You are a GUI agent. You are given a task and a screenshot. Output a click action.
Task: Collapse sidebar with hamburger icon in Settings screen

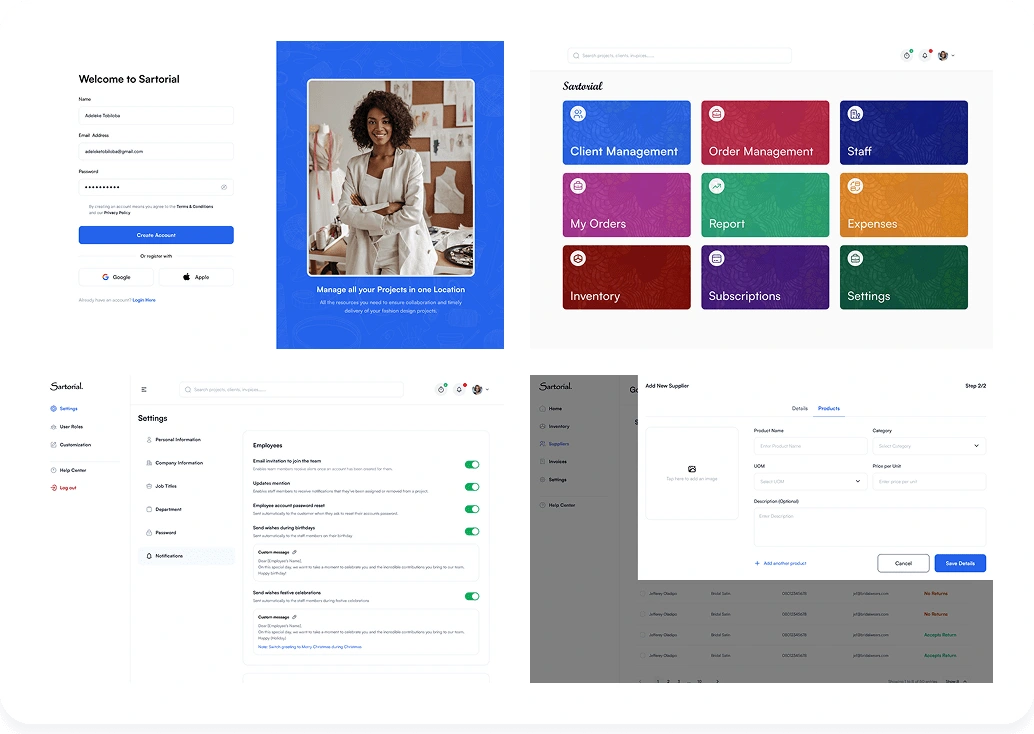(x=144, y=390)
